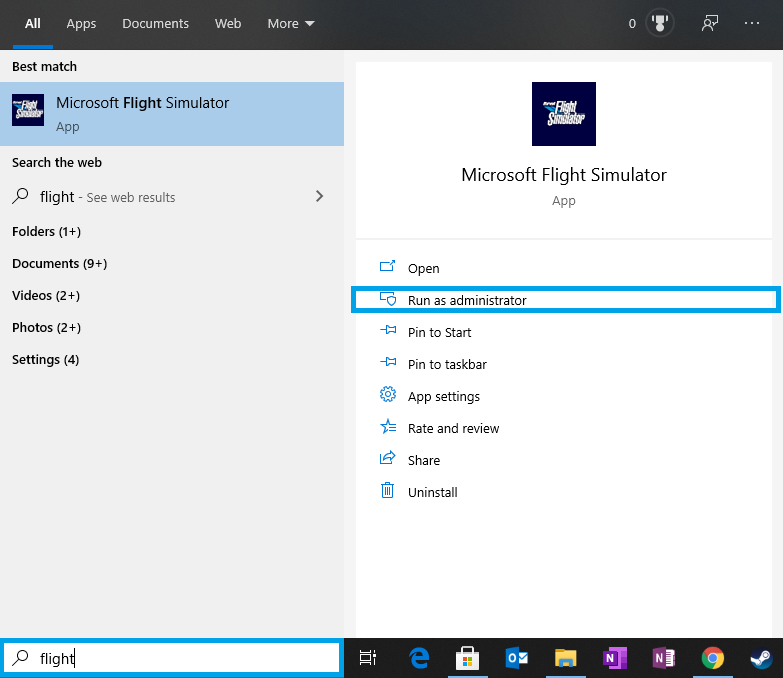Expand the More filter dropdown
Viewport: 783px width, 678px height.
tap(291, 24)
